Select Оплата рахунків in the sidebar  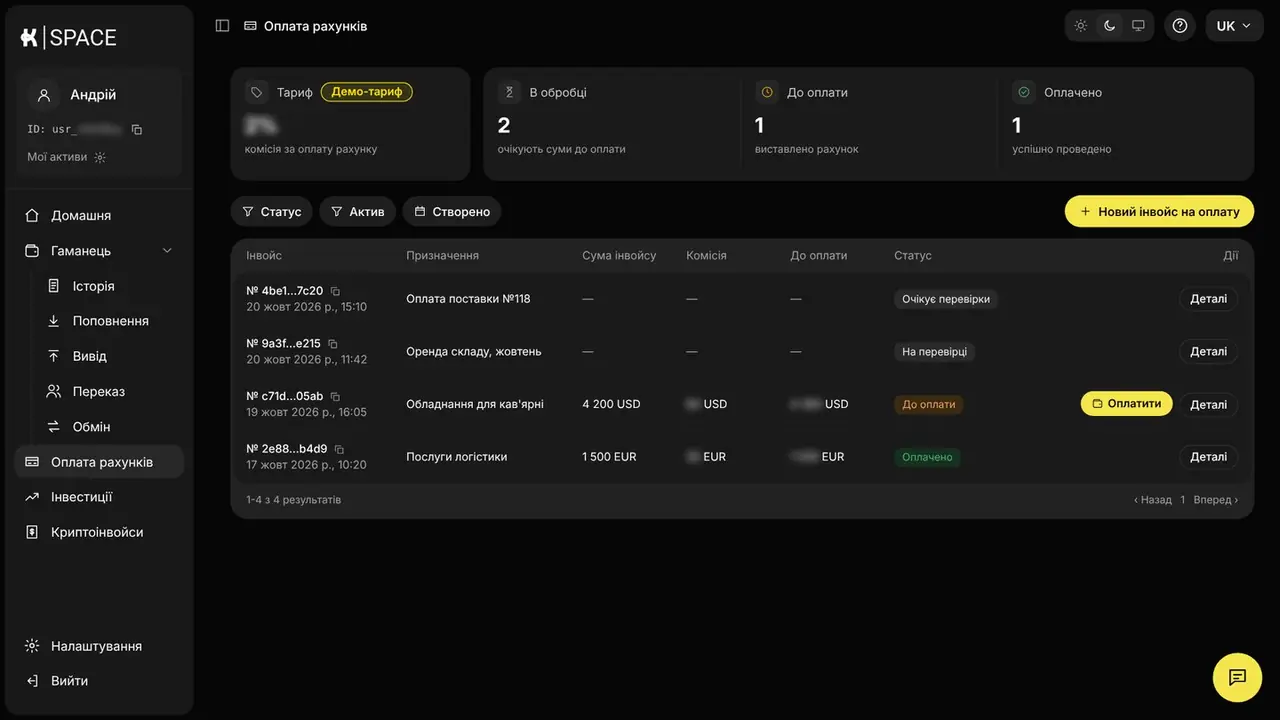[x=99, y=462]
